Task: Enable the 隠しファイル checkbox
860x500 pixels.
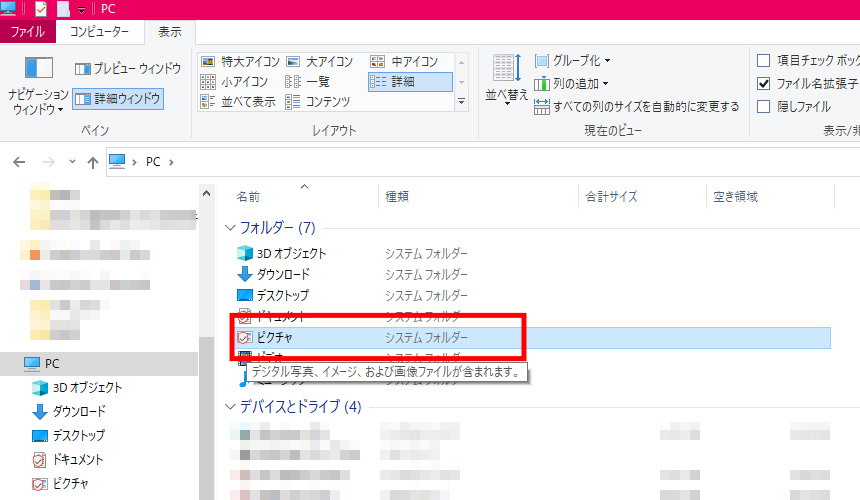Action: click(765, 106)
